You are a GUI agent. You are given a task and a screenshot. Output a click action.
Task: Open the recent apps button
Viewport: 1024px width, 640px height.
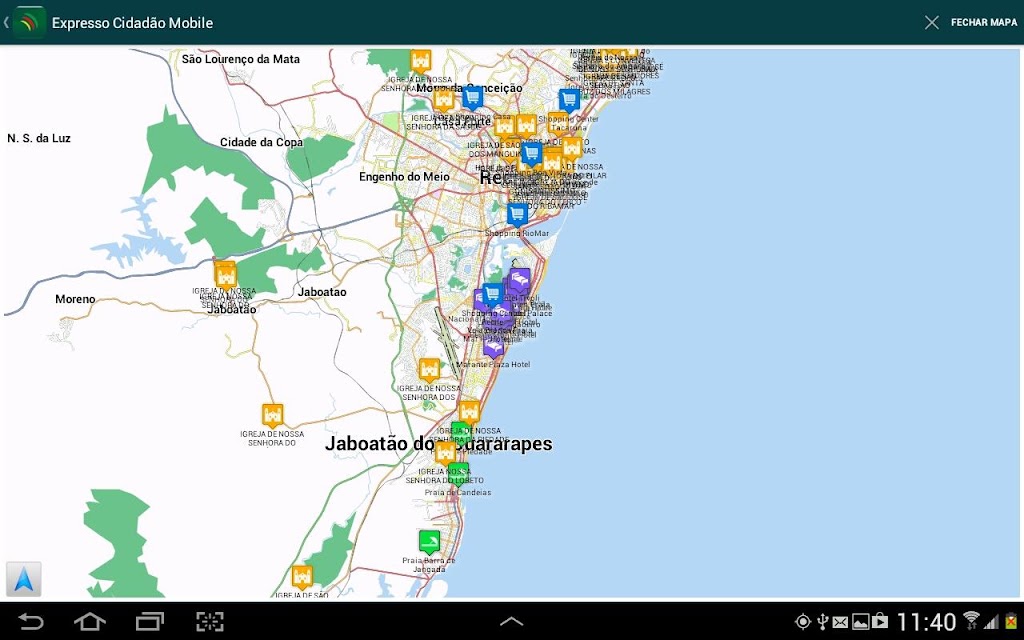150,621
